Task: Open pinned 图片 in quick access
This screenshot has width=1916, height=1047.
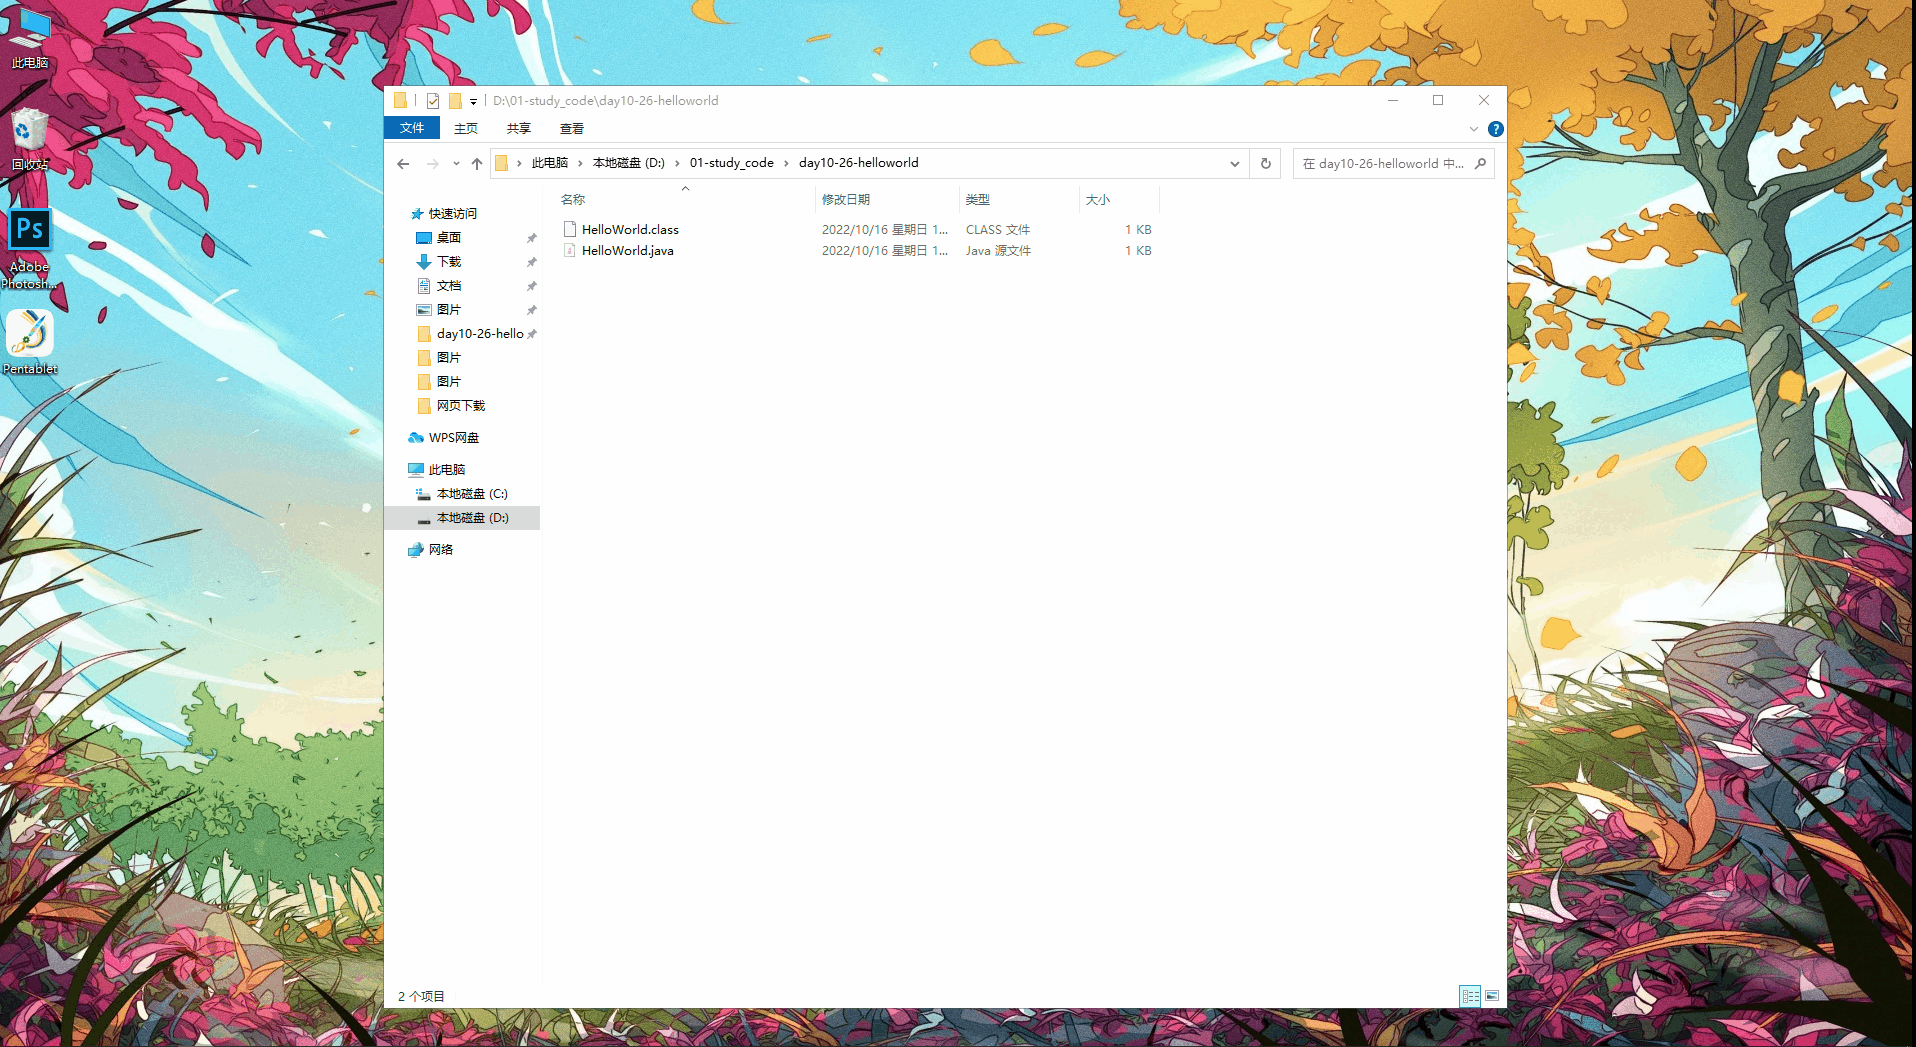Action: click(x=449, y=310)
